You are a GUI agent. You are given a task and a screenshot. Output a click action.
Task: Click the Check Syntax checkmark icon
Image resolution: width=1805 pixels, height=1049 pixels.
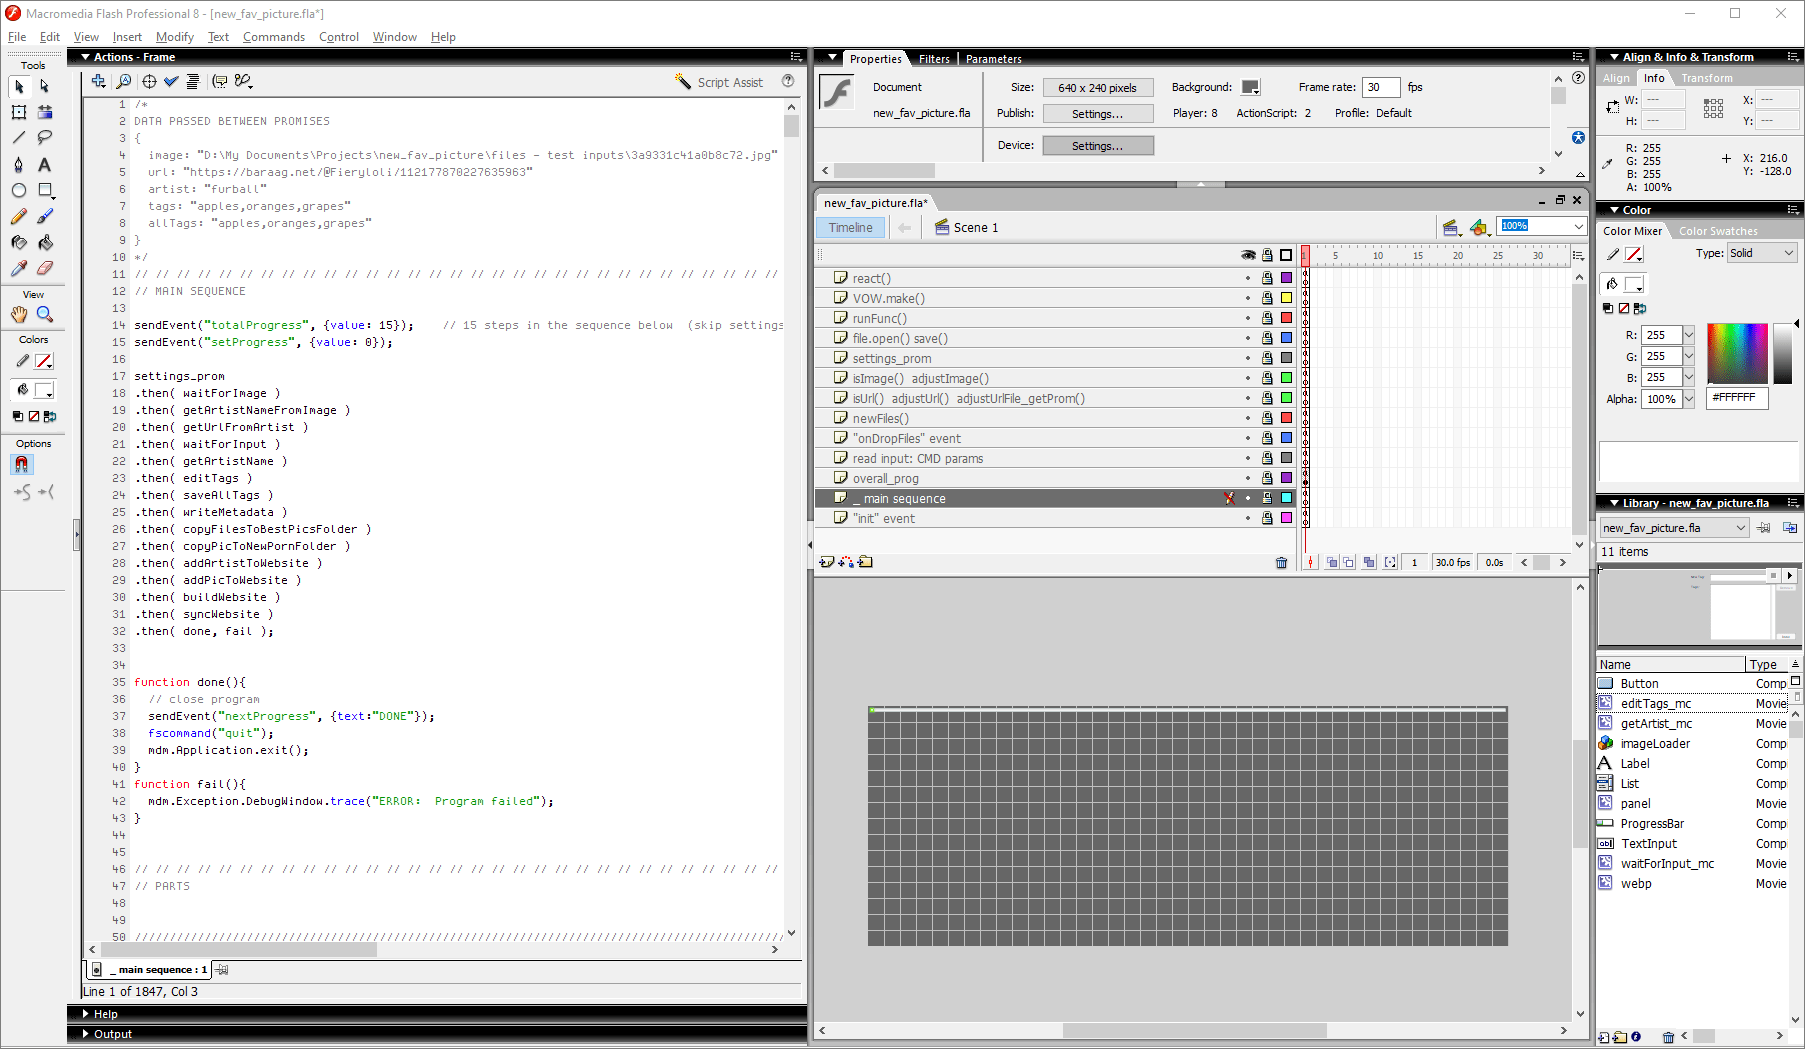pyautogui.click(x=171, y=82)
